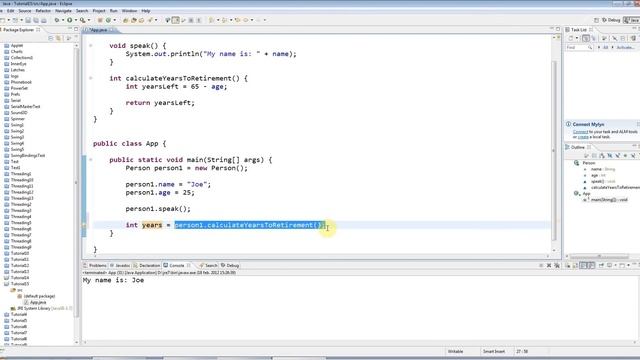Collapse the main method fold marker
Viewport: 640px width, 360px height.
91,160
